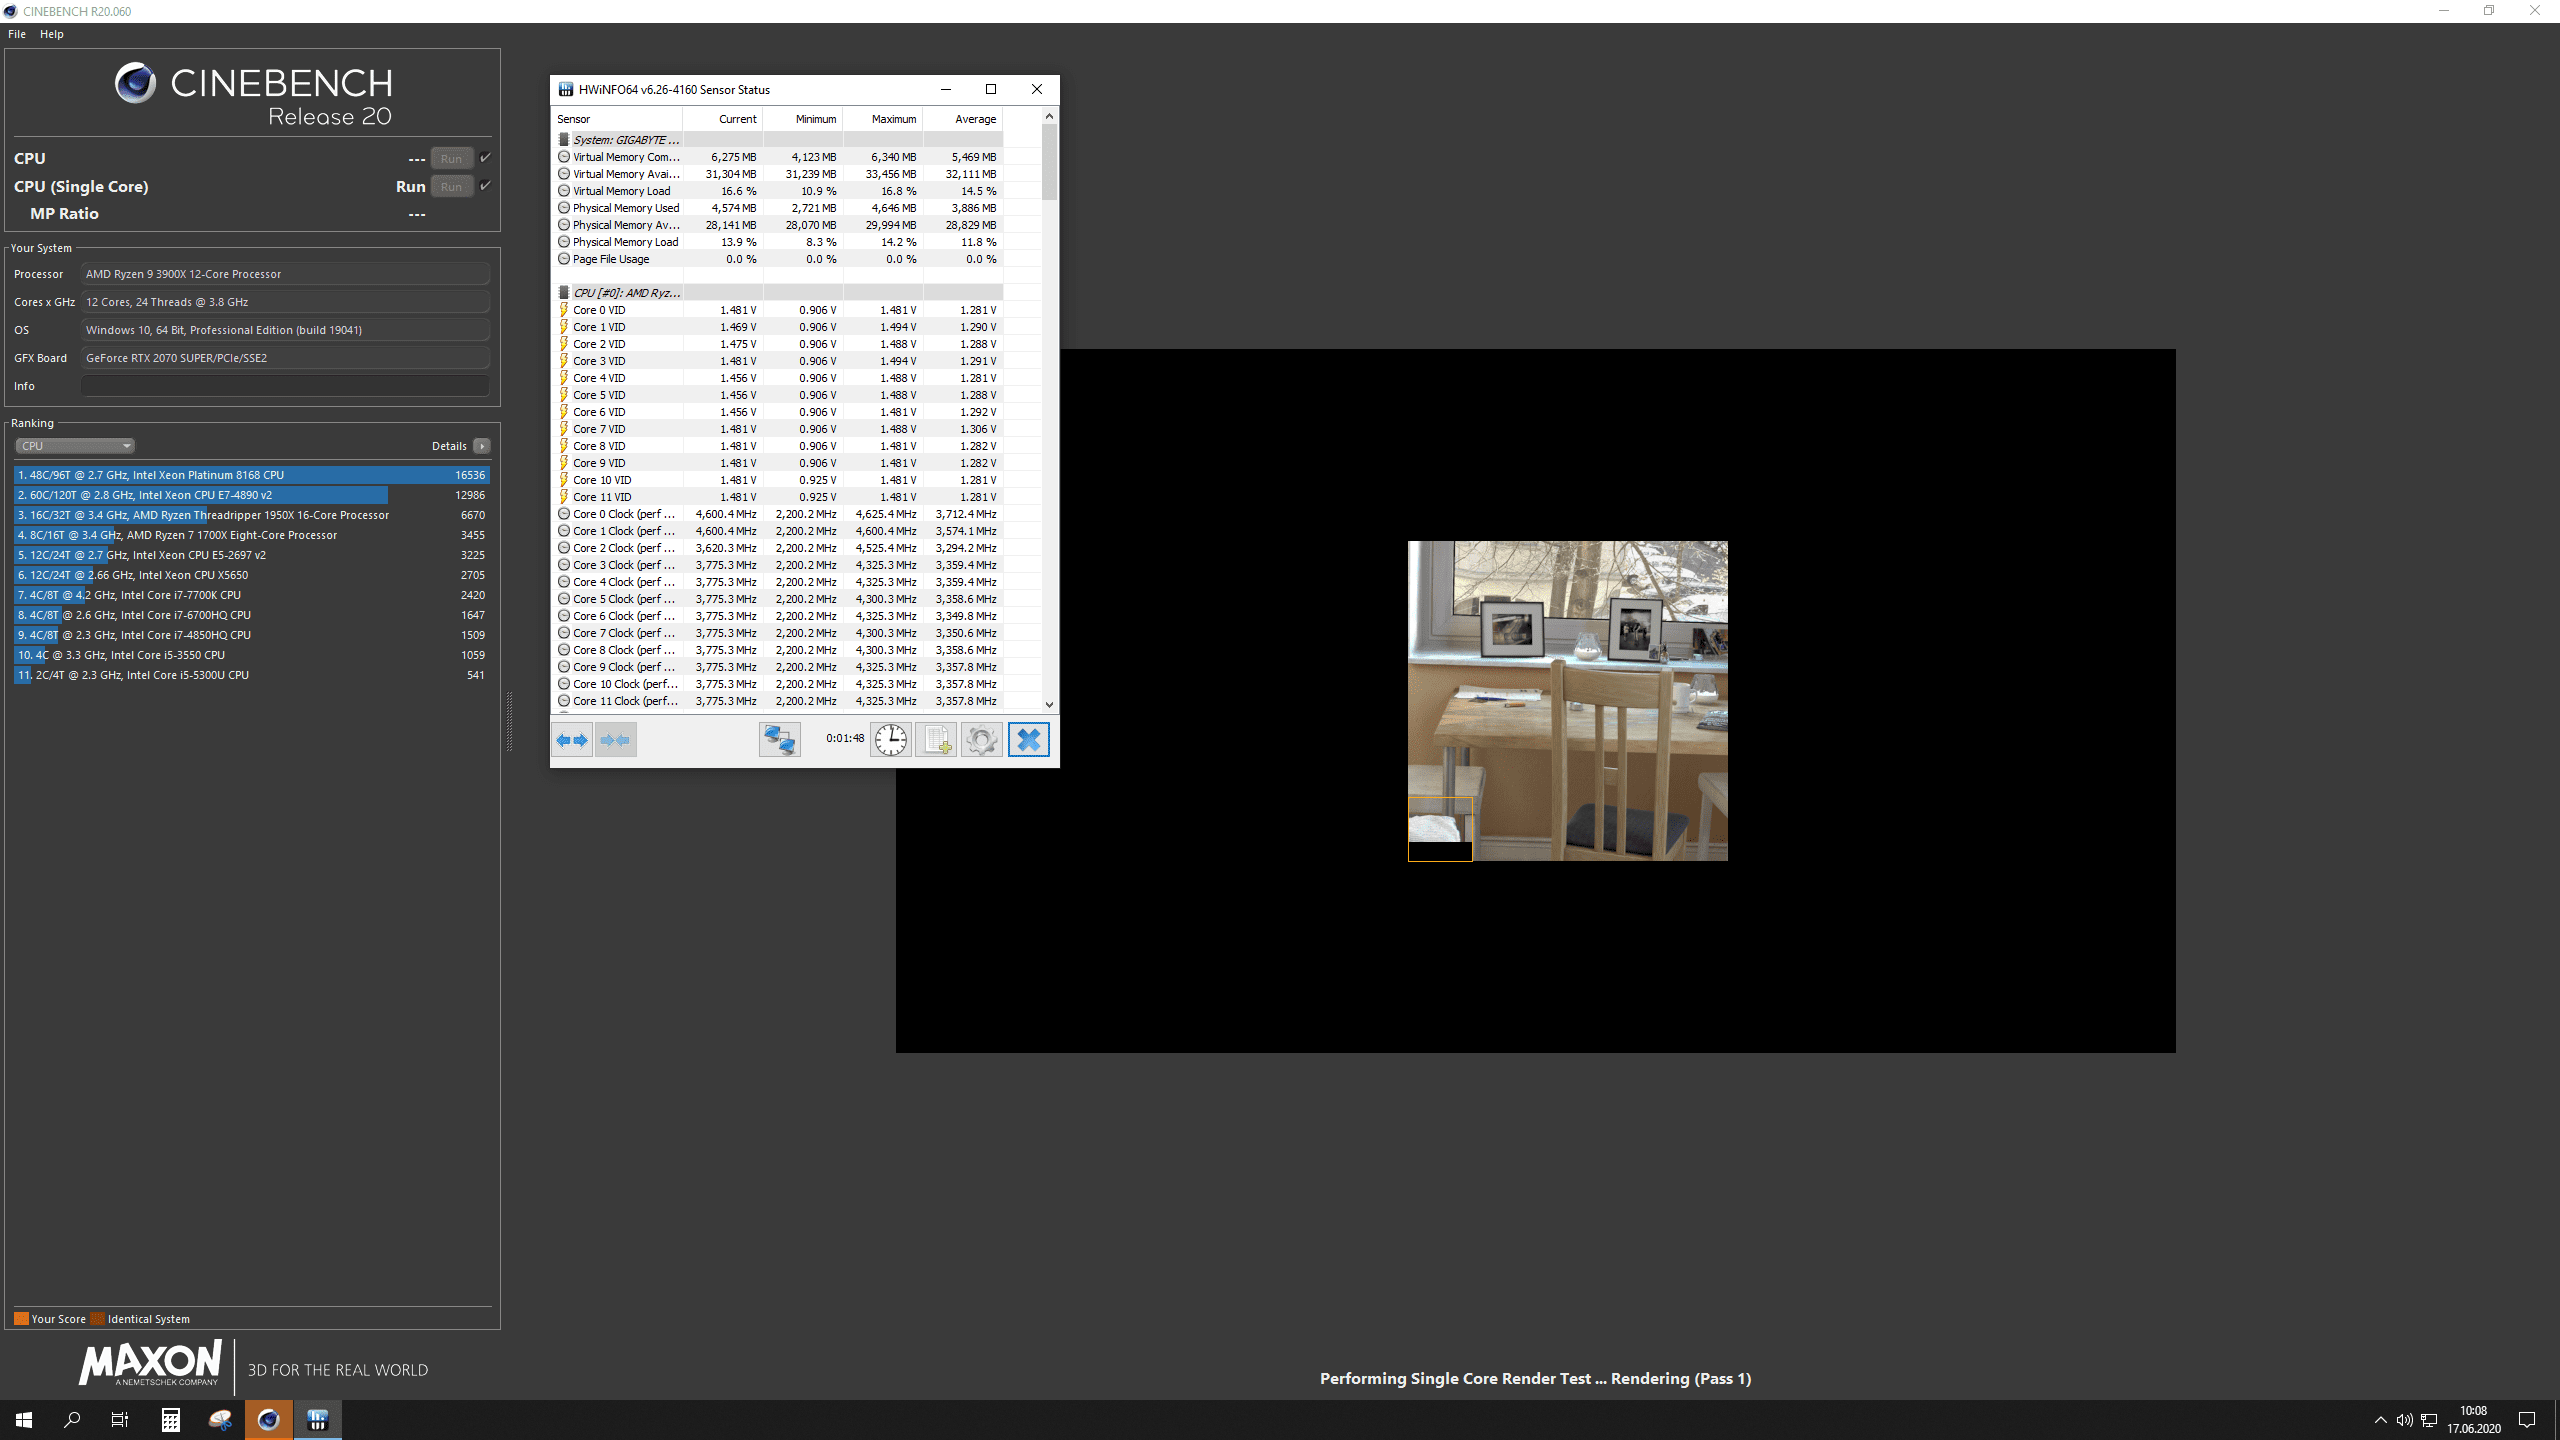
Task: Open the File menu
Action: tap(17, 34)
